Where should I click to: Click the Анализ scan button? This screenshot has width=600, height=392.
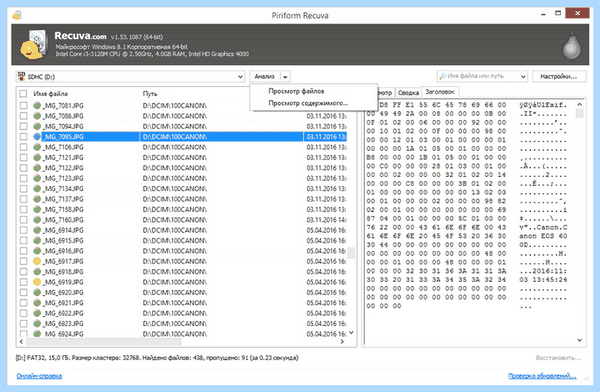(x=265, y=77)
